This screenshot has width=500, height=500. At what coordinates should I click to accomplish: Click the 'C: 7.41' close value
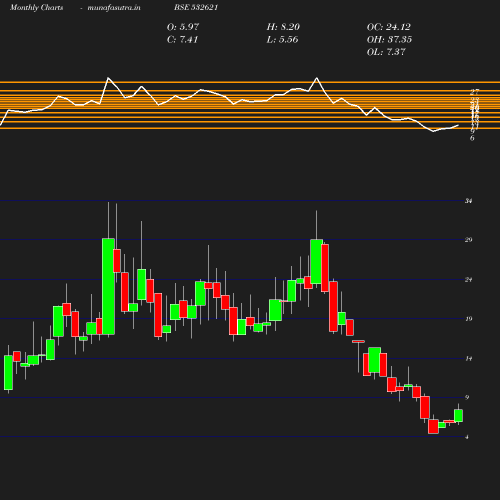coord(182,39)
